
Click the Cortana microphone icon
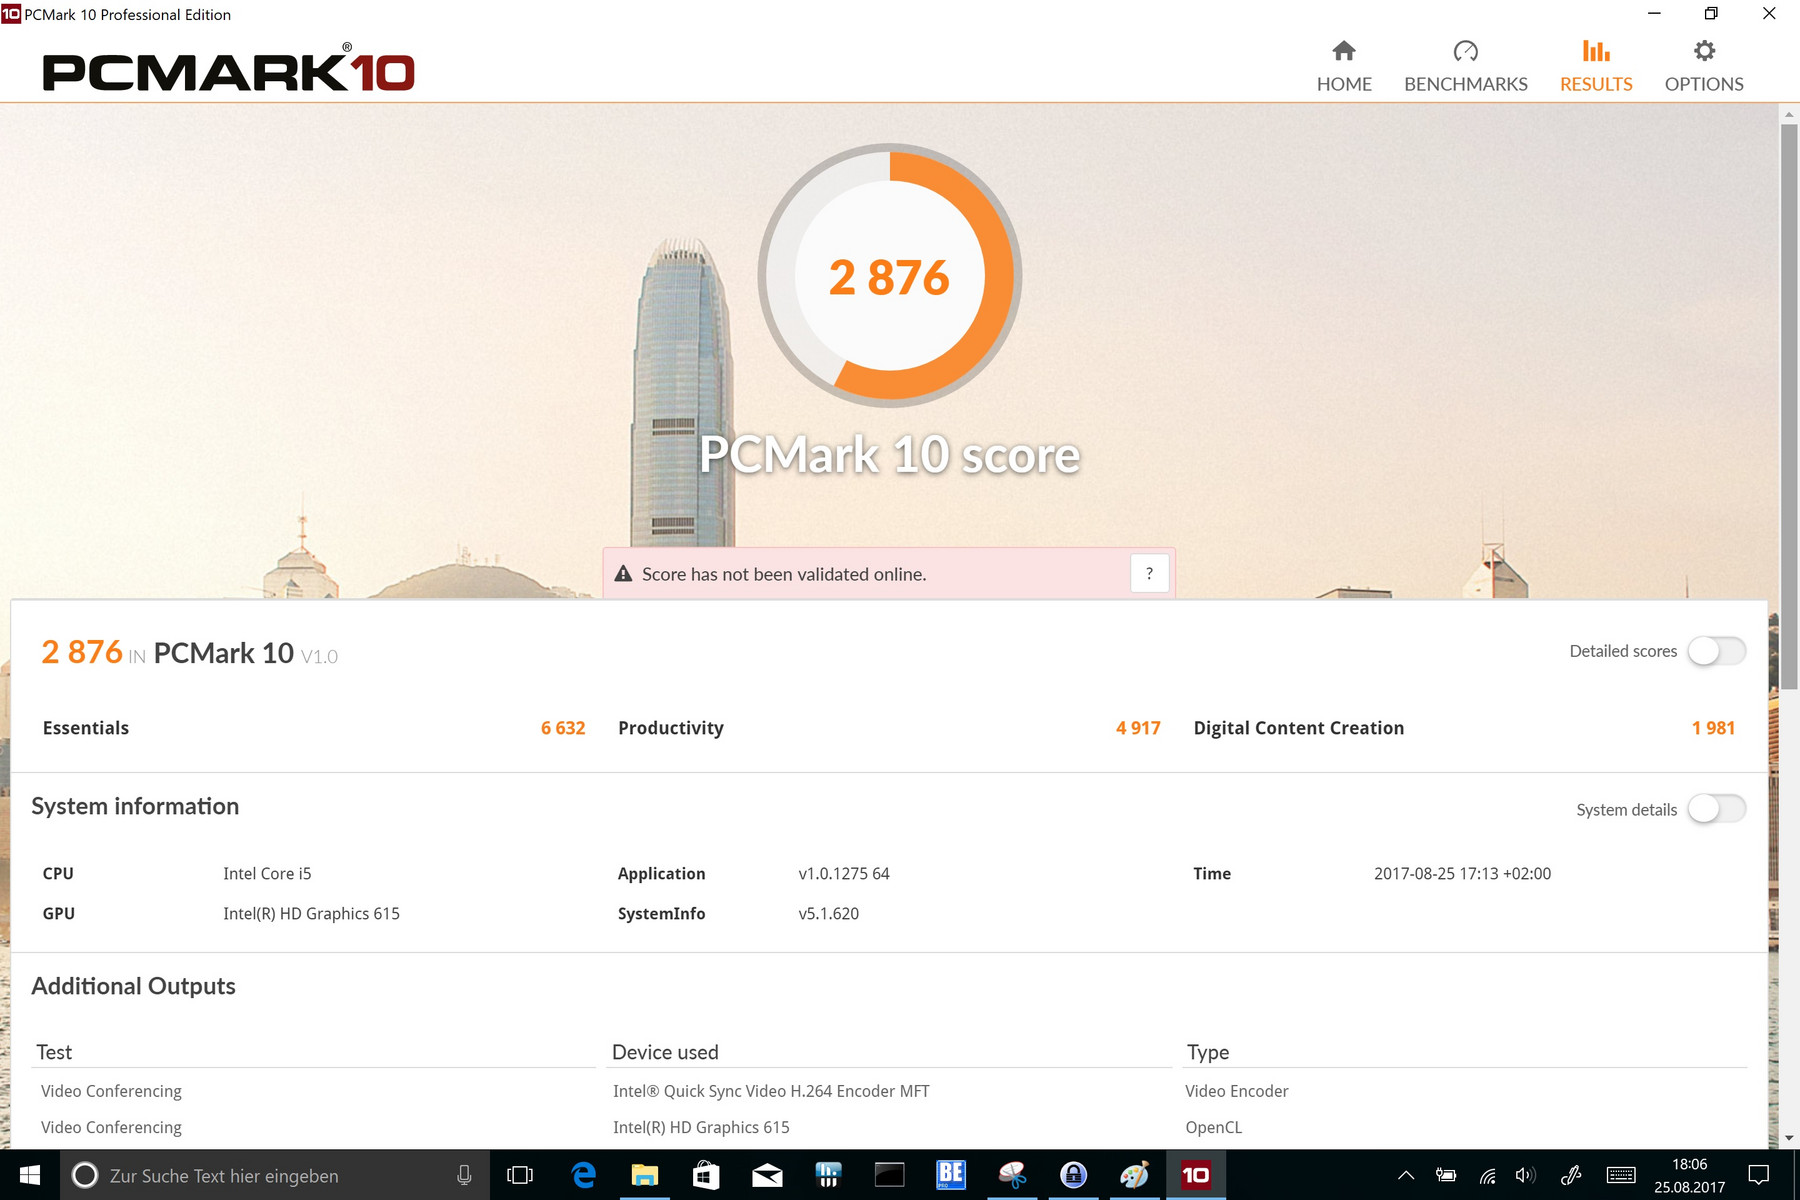[x=464, y=1175]
